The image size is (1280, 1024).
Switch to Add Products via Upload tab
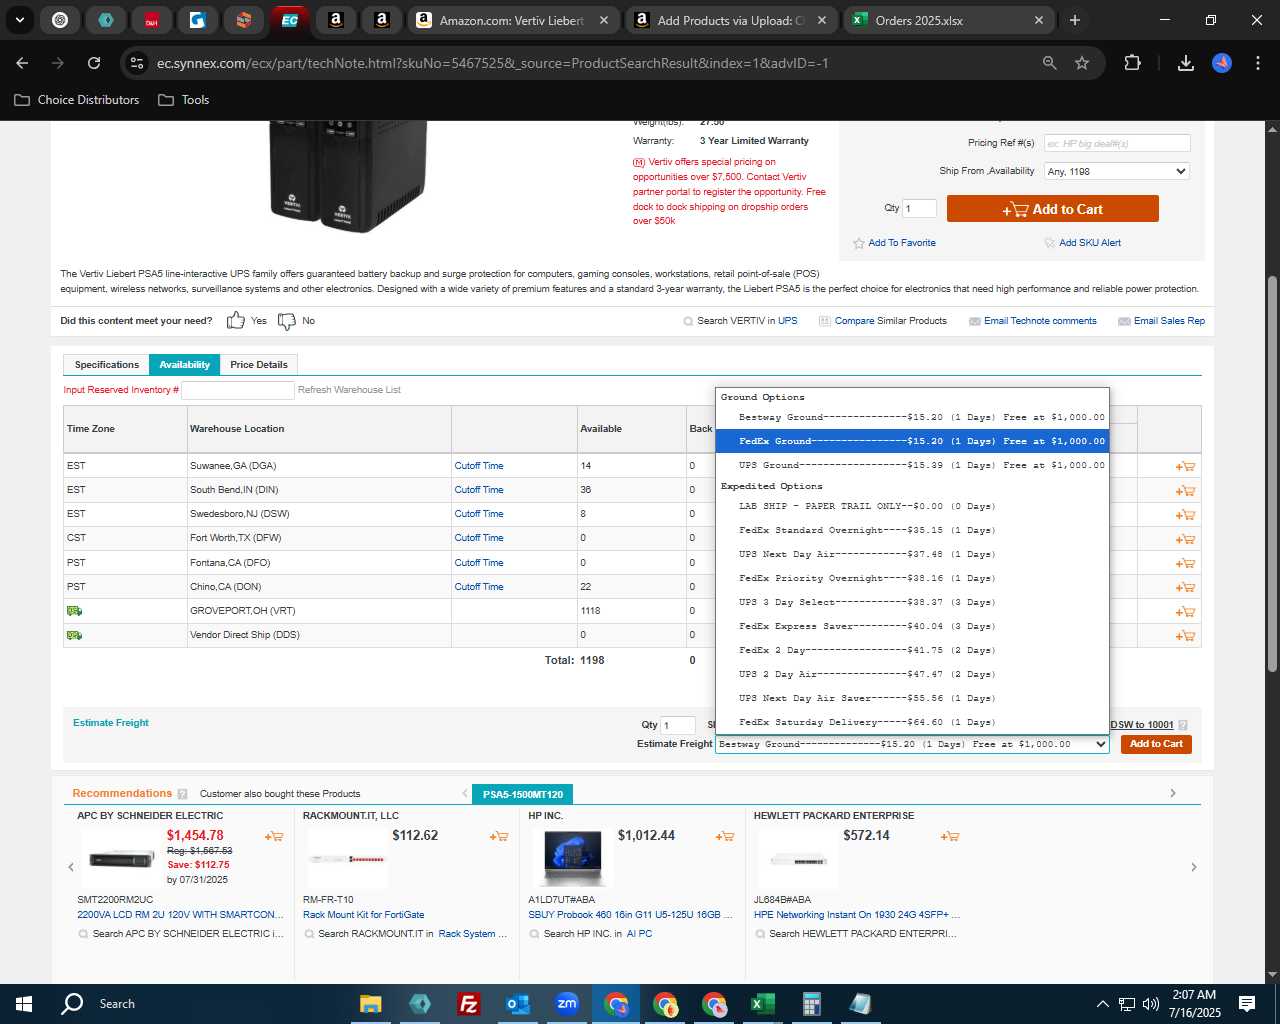(x=732, y=20)
